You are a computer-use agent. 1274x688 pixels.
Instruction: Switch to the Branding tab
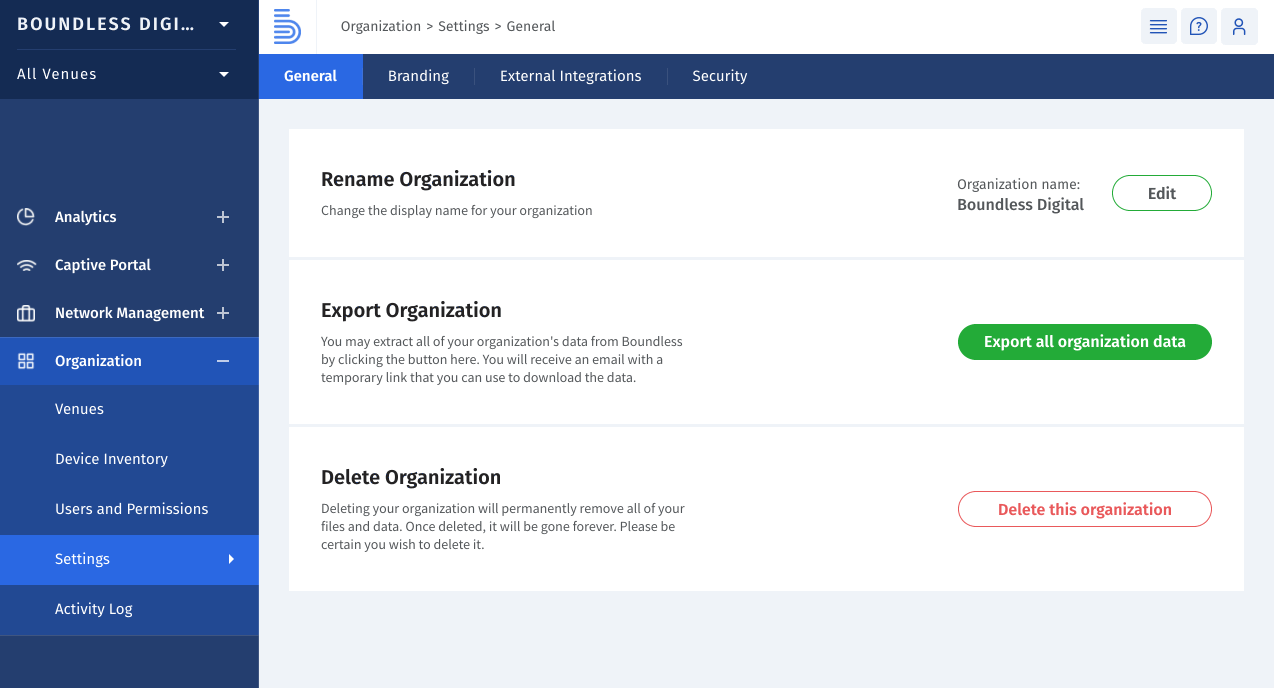click(x=418, y=76)
